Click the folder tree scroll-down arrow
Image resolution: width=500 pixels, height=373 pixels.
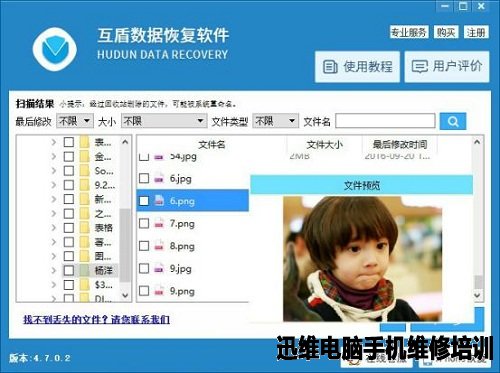[125, 295]
